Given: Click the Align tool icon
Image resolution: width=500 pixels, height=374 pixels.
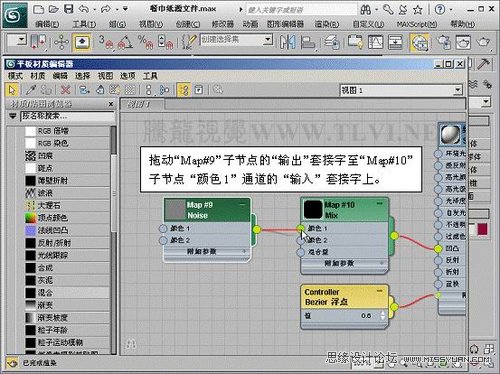Looking at the screenshot, I should 308,42.
